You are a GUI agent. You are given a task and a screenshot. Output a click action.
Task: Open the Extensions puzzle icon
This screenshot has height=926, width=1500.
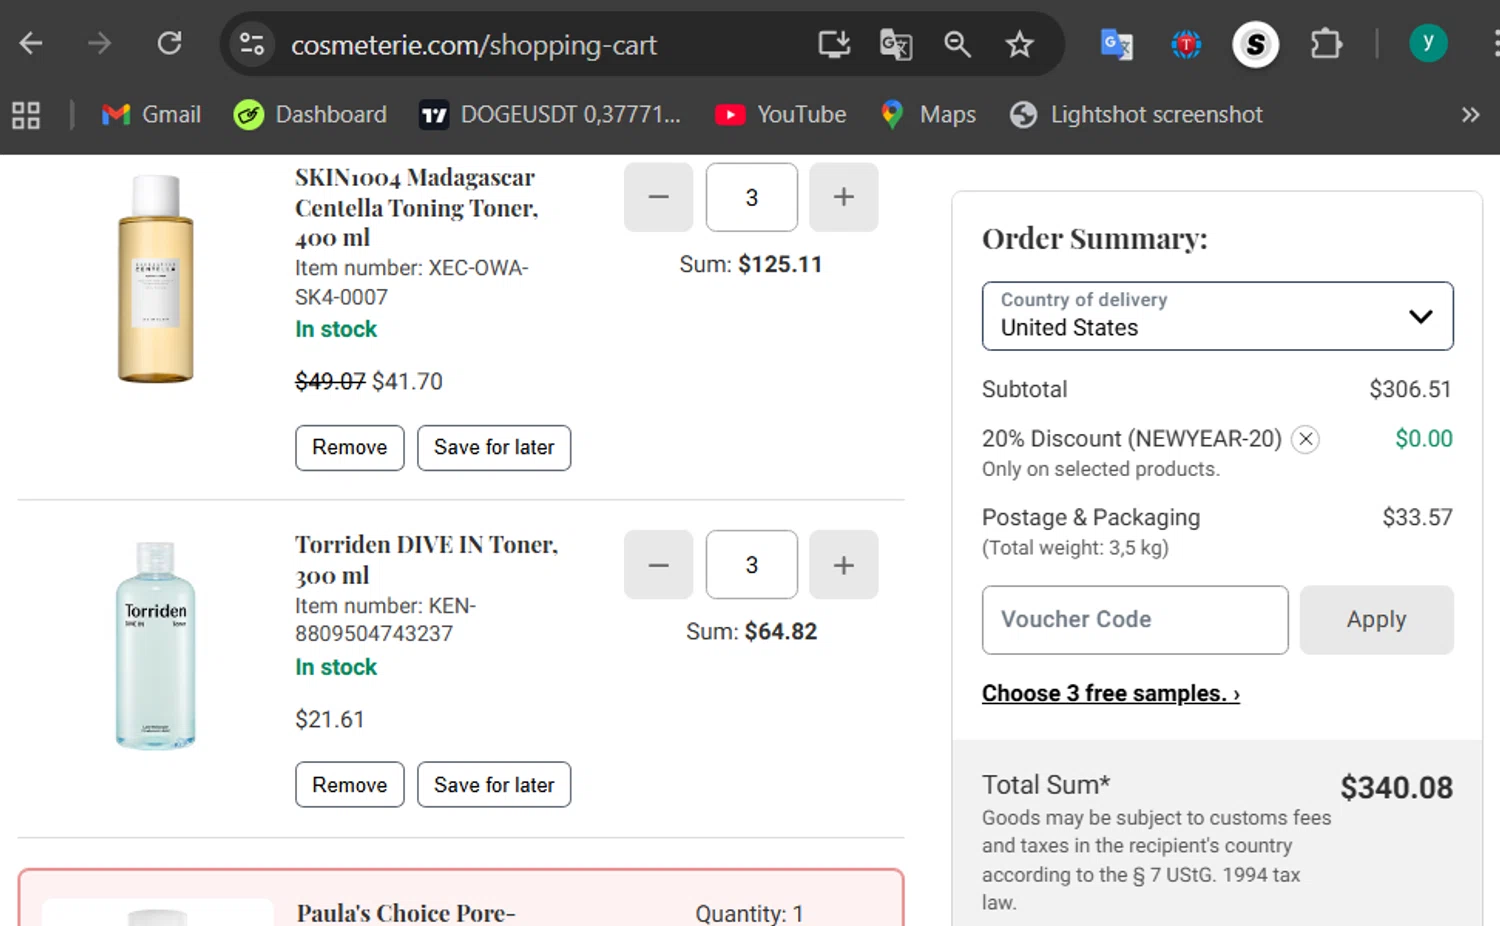click(x=1326, y=44)
